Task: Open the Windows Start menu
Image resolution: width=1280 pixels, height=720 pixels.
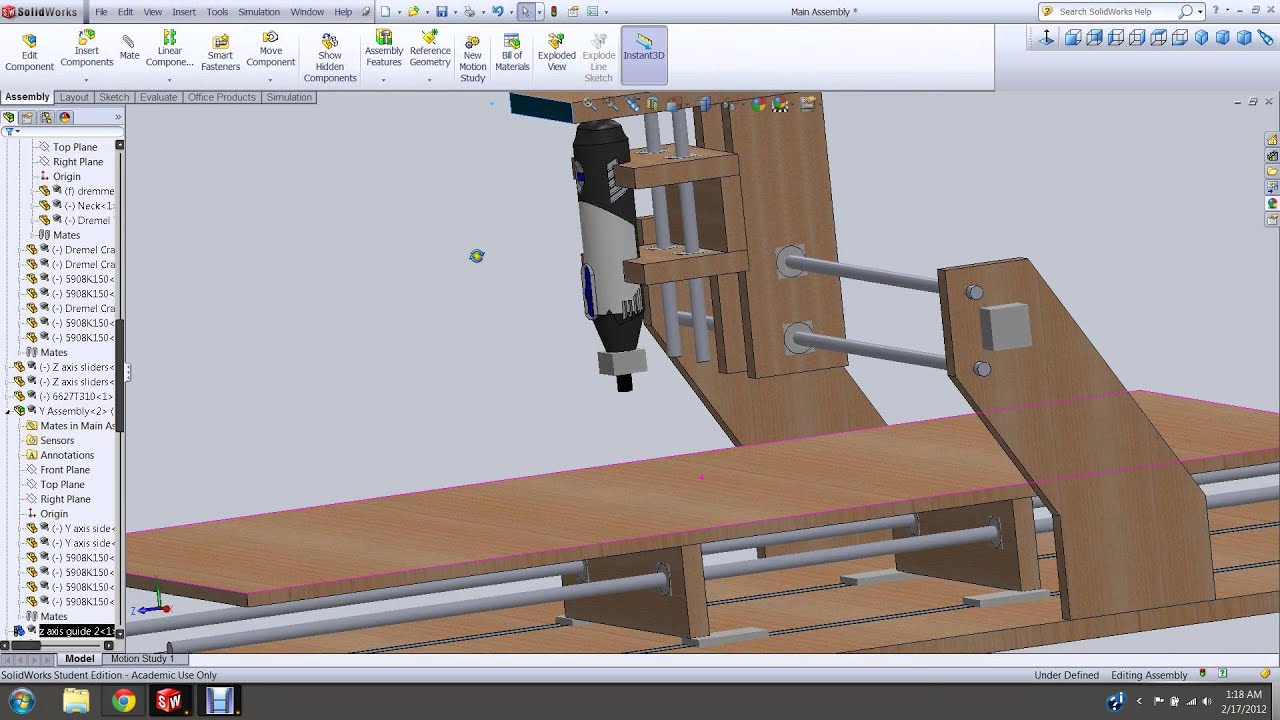Action: tap(22, 701)
